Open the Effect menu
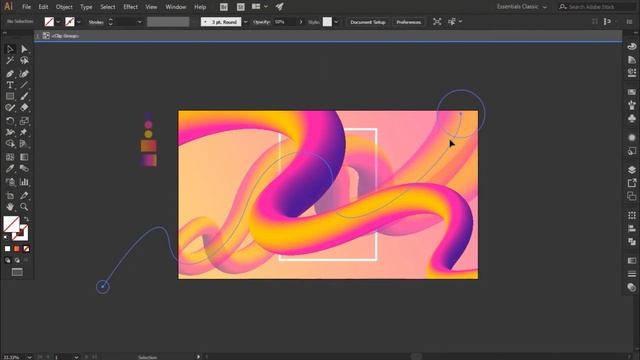The height and width of the screenshot is (360, 640). click(x=131, y=7)
